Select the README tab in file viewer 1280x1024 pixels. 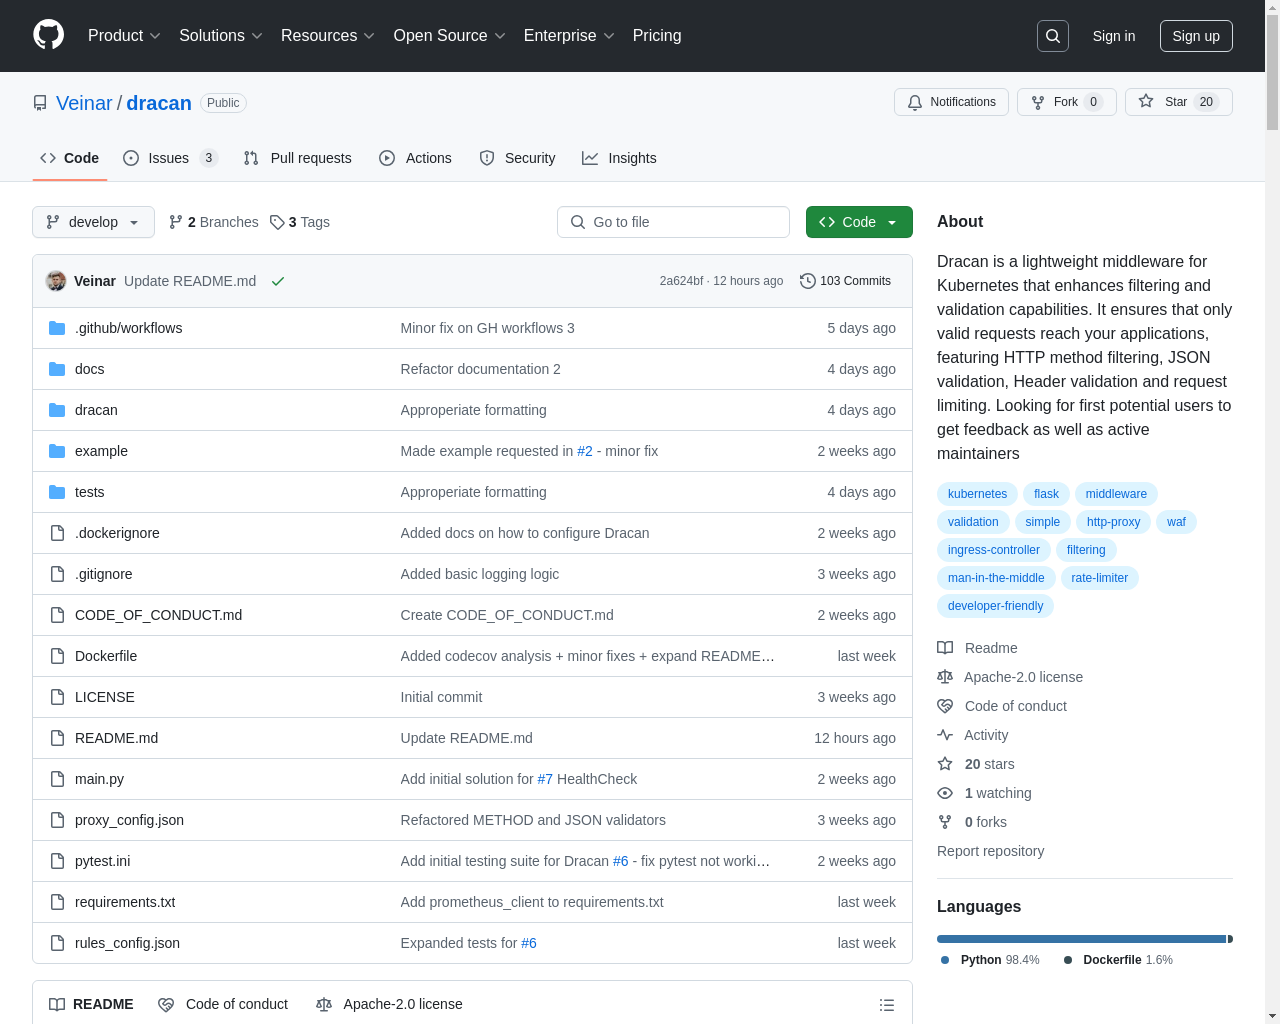pyautogui.click(x=91, y=1004)
